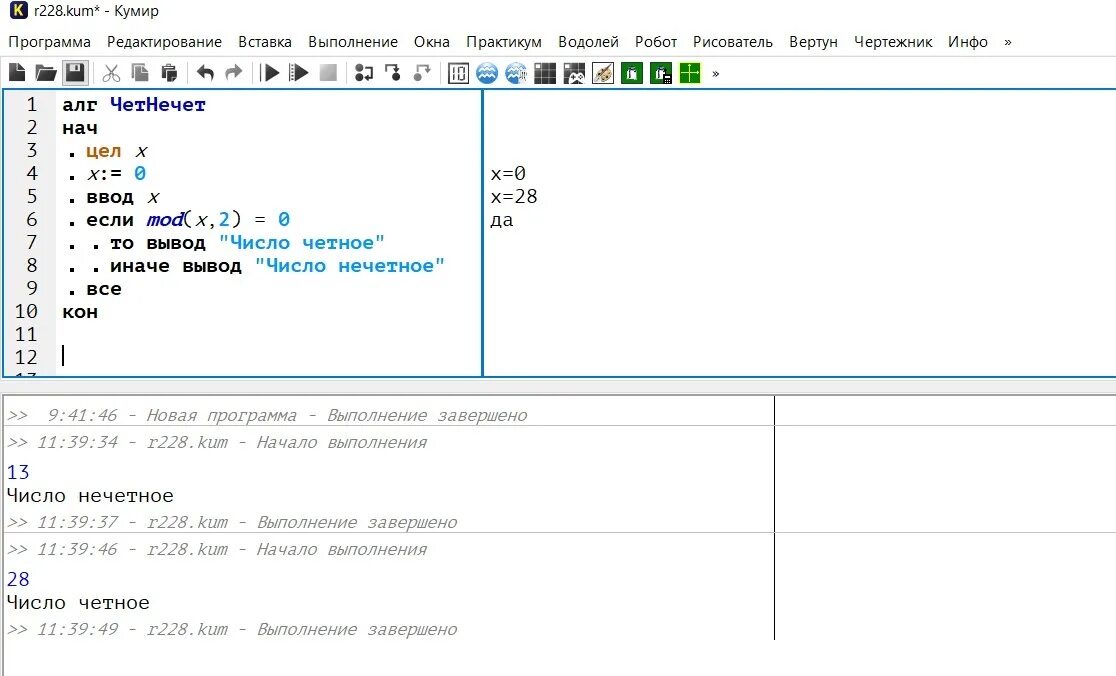1116x676 pixels.
Task: Click final output line 'Число четное'
Action: click(x=78, y=603)
